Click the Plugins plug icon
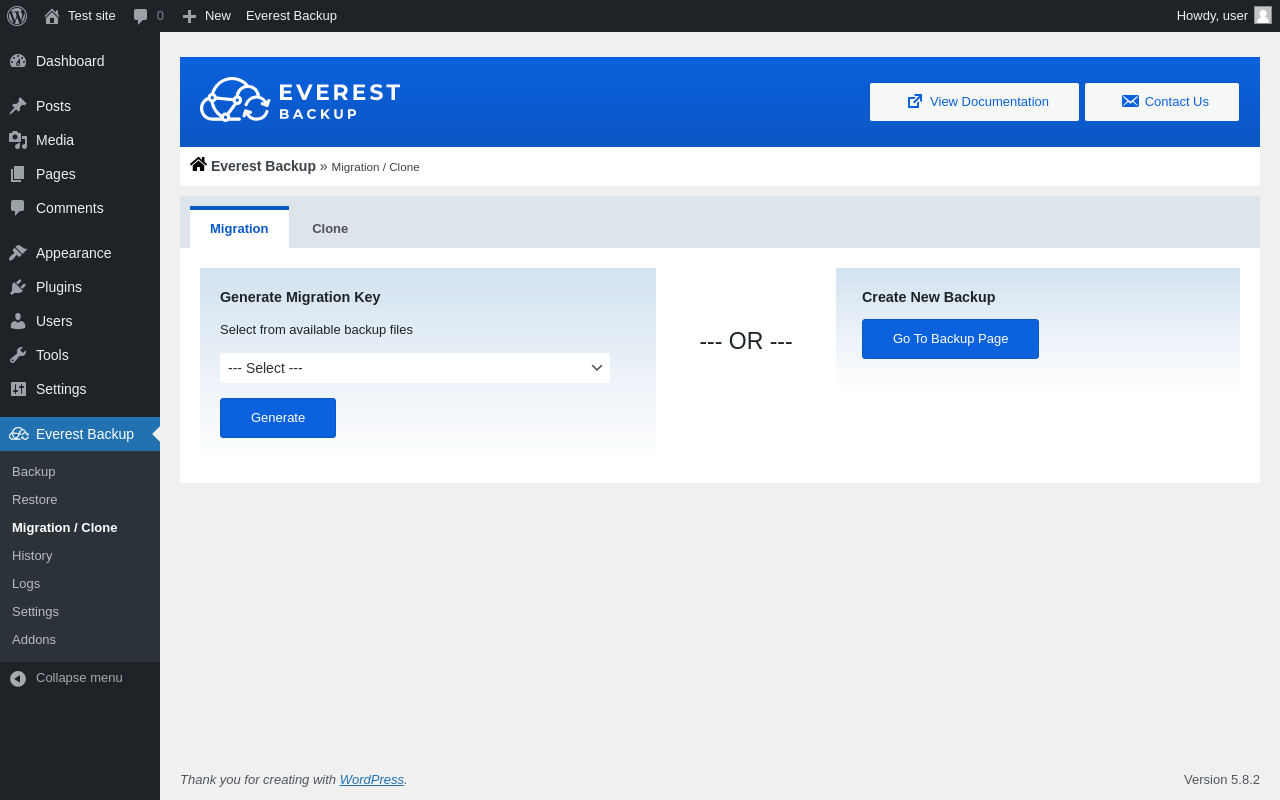 pyautogui.click(x=18, y=287)
